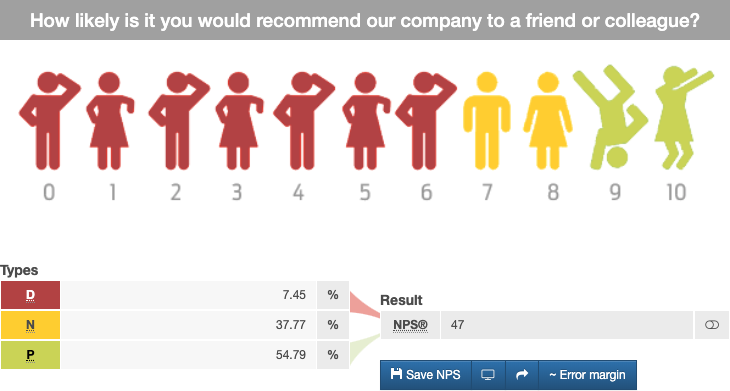Click the yellow N passives label

(x=30, y=324)
